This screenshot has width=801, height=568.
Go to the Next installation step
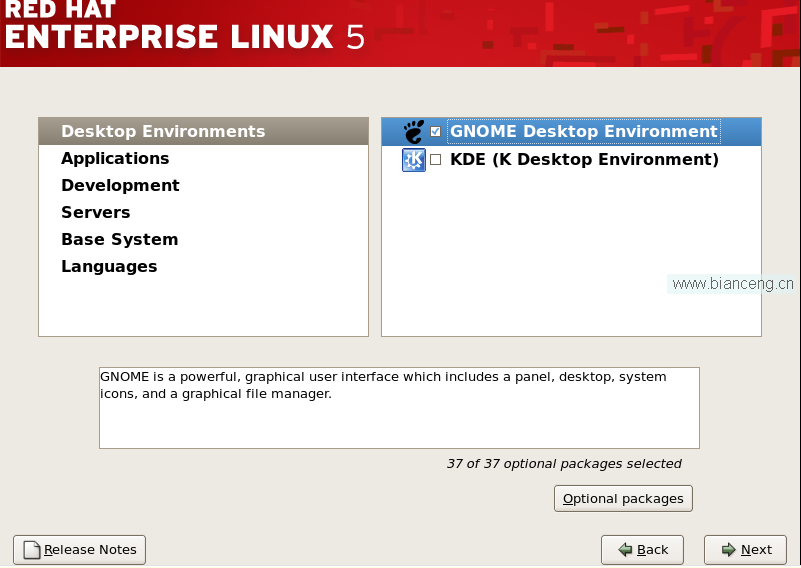tap(745, 550)
